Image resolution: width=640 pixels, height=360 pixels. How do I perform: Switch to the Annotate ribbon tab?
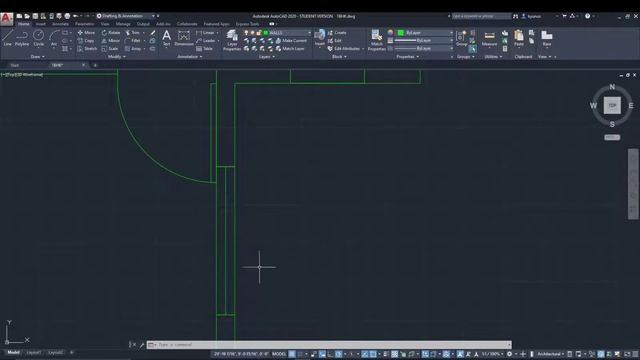tap(60, 24)
